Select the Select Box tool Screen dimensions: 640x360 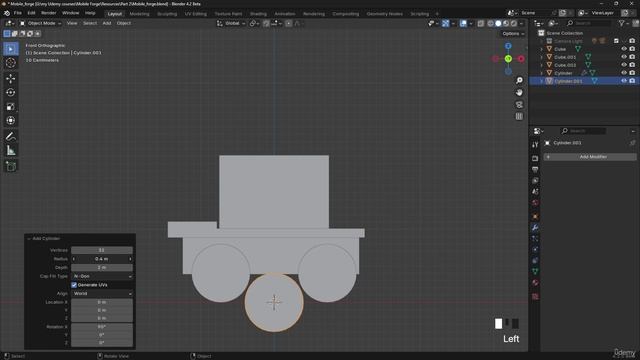click(x=11, y=49)
